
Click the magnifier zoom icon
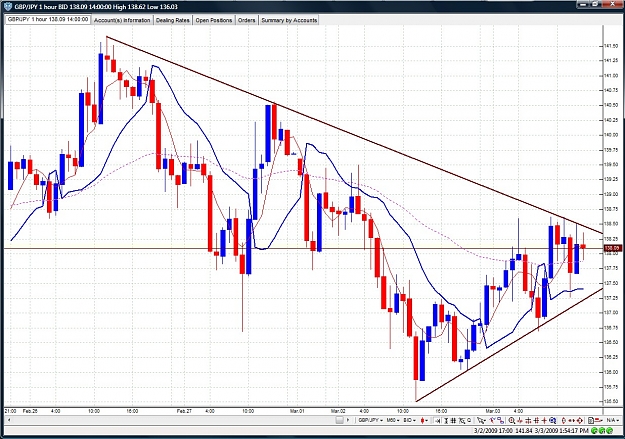pyautogui.click(x=511, y=420)
